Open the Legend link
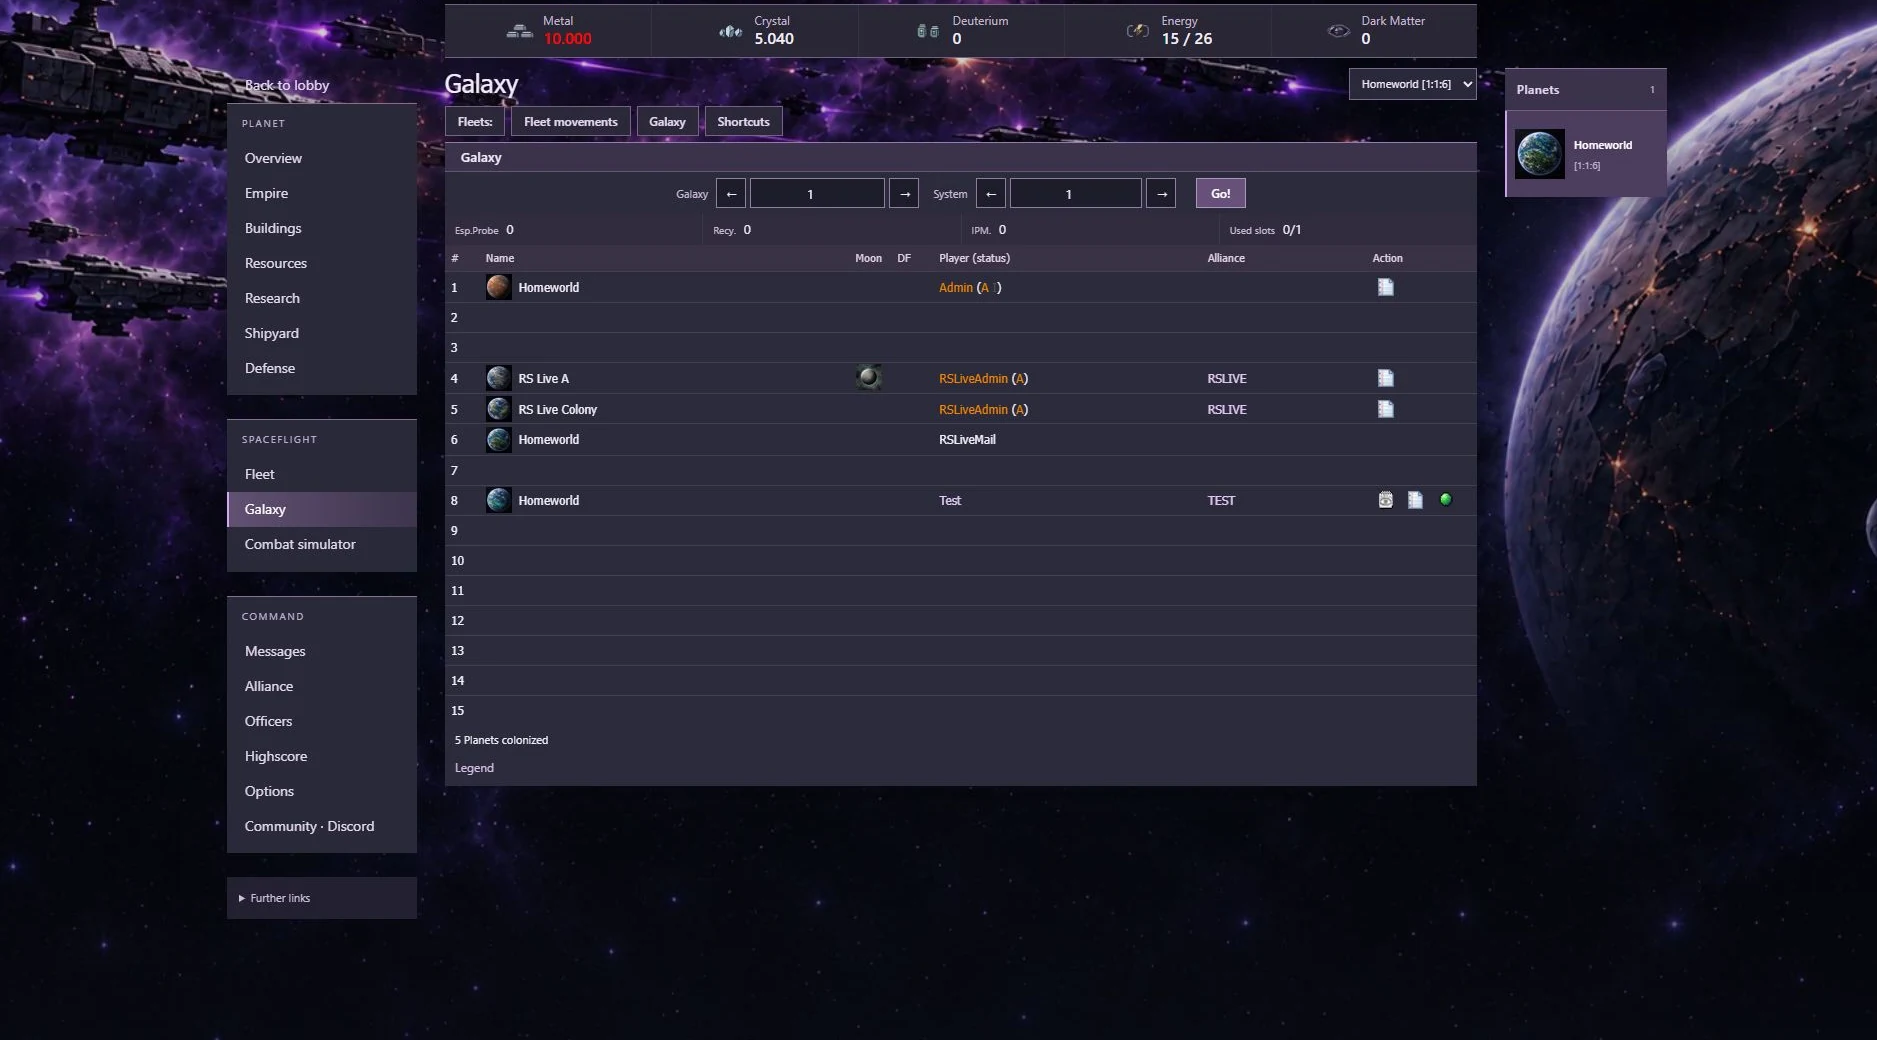1877x1040 pixels. coord(474,768)
